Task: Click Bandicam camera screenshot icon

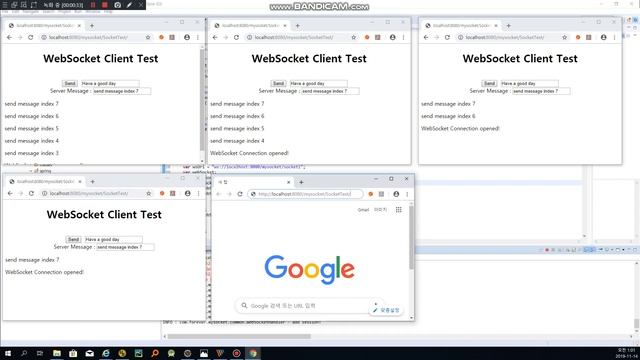Action: point(118,5)
